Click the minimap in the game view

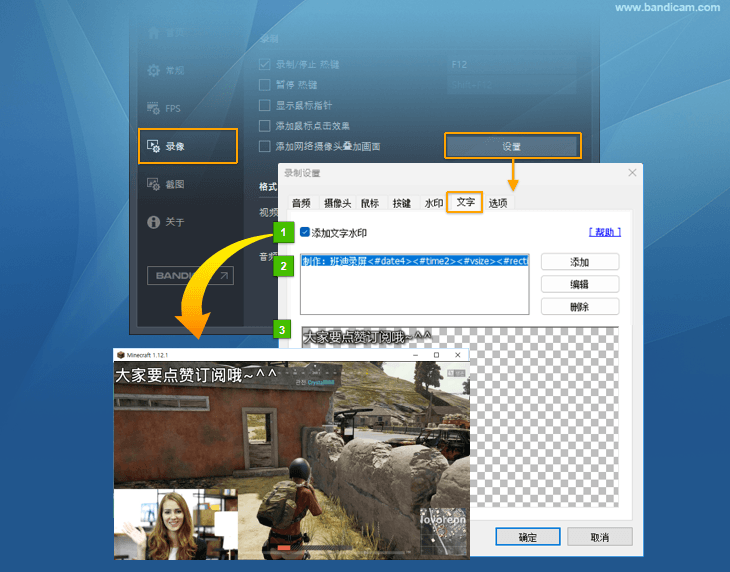pyautogui.click(x=443, y=532)
